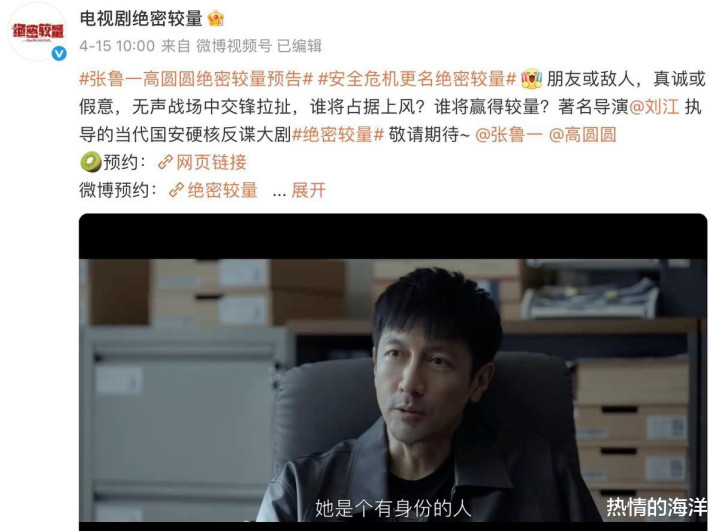This screenshot has width=719, height=531.
Task: Open the 绝密较量 weibo reservation link
Action: (x=222, y=190)
